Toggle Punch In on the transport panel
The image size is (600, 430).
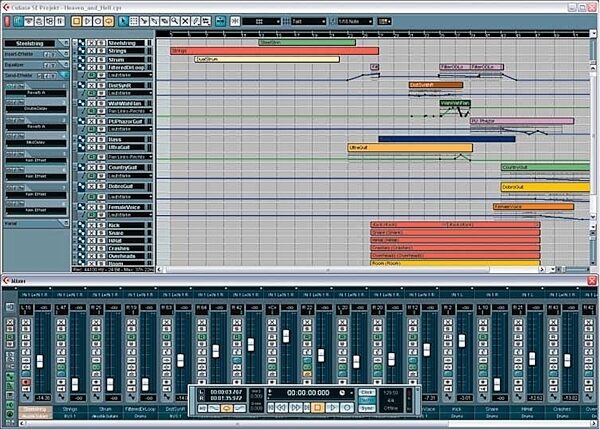coord(214,409)
